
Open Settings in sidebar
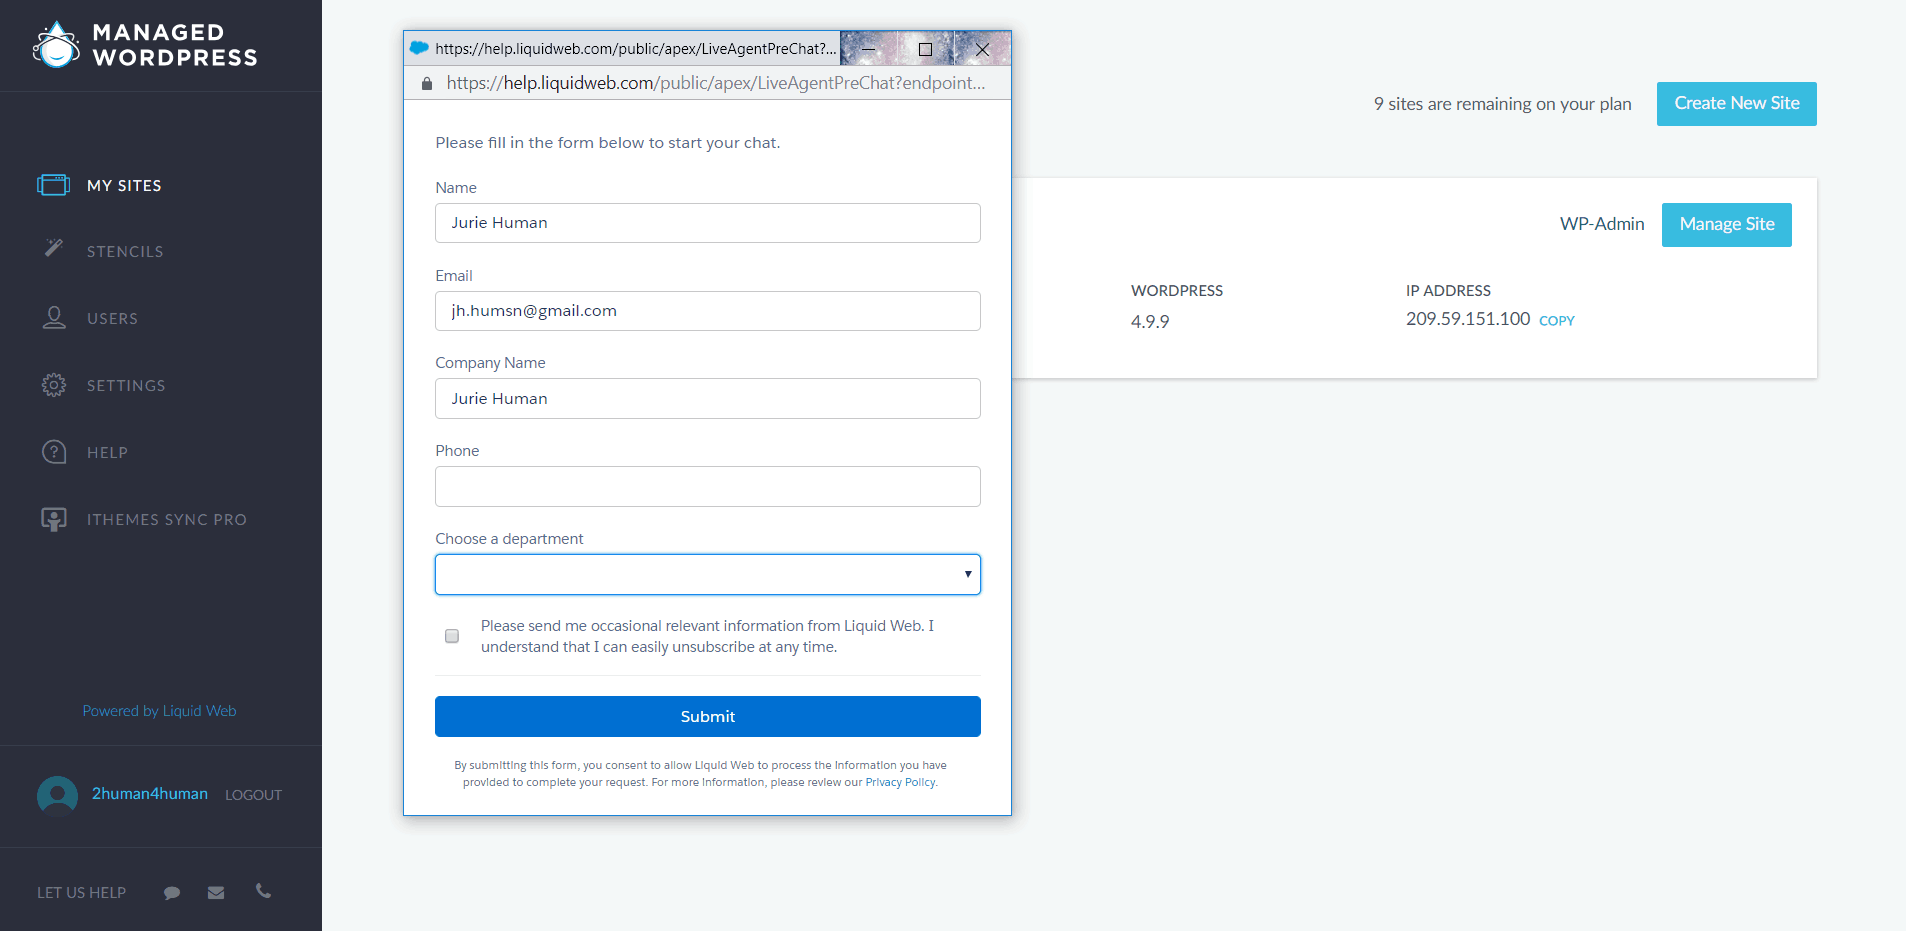pyautogui.click(x=126, y=385)
